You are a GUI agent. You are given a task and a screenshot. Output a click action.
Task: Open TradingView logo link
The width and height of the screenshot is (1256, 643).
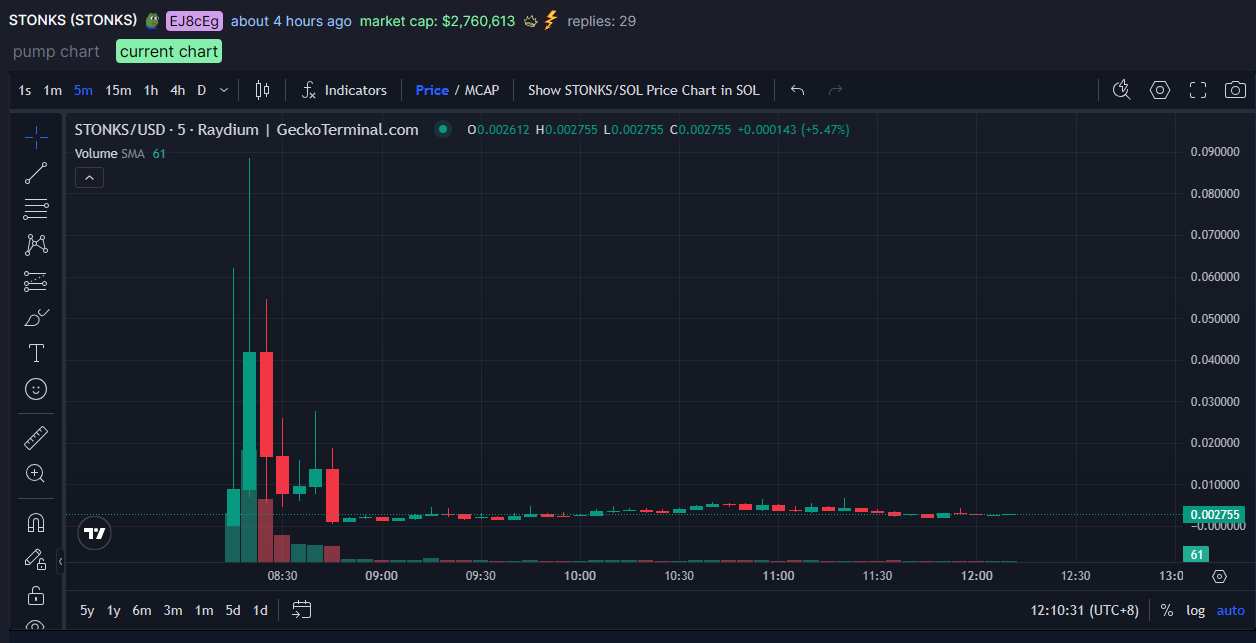(95, 533)
